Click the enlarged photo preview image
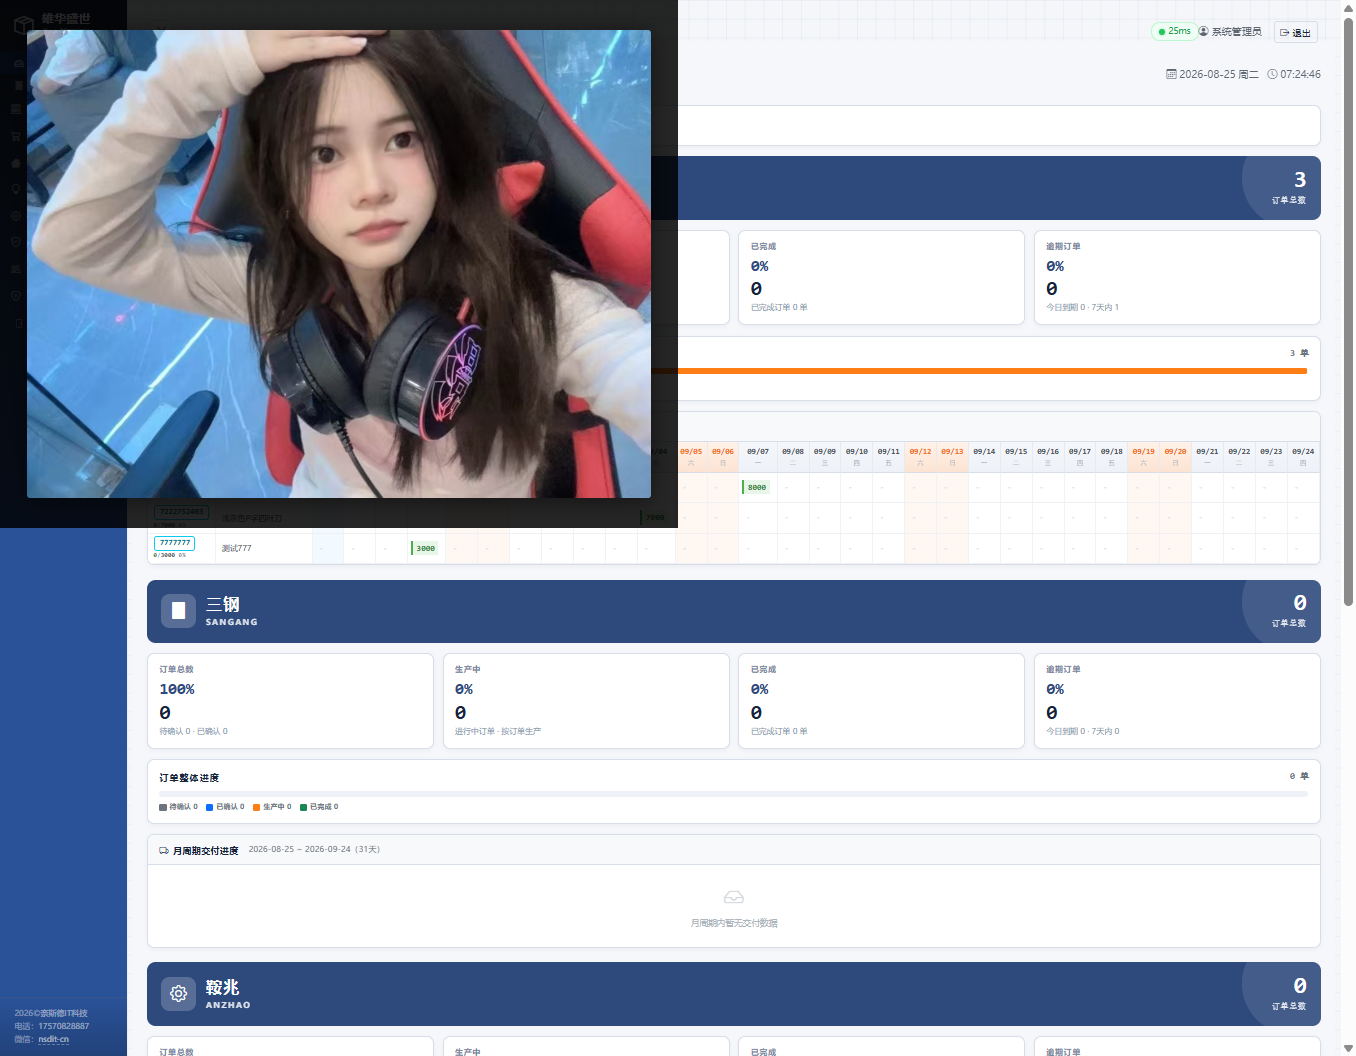Image resolution: width=1356 pixels, height=1056 pixels. click(x=339, y=264)
